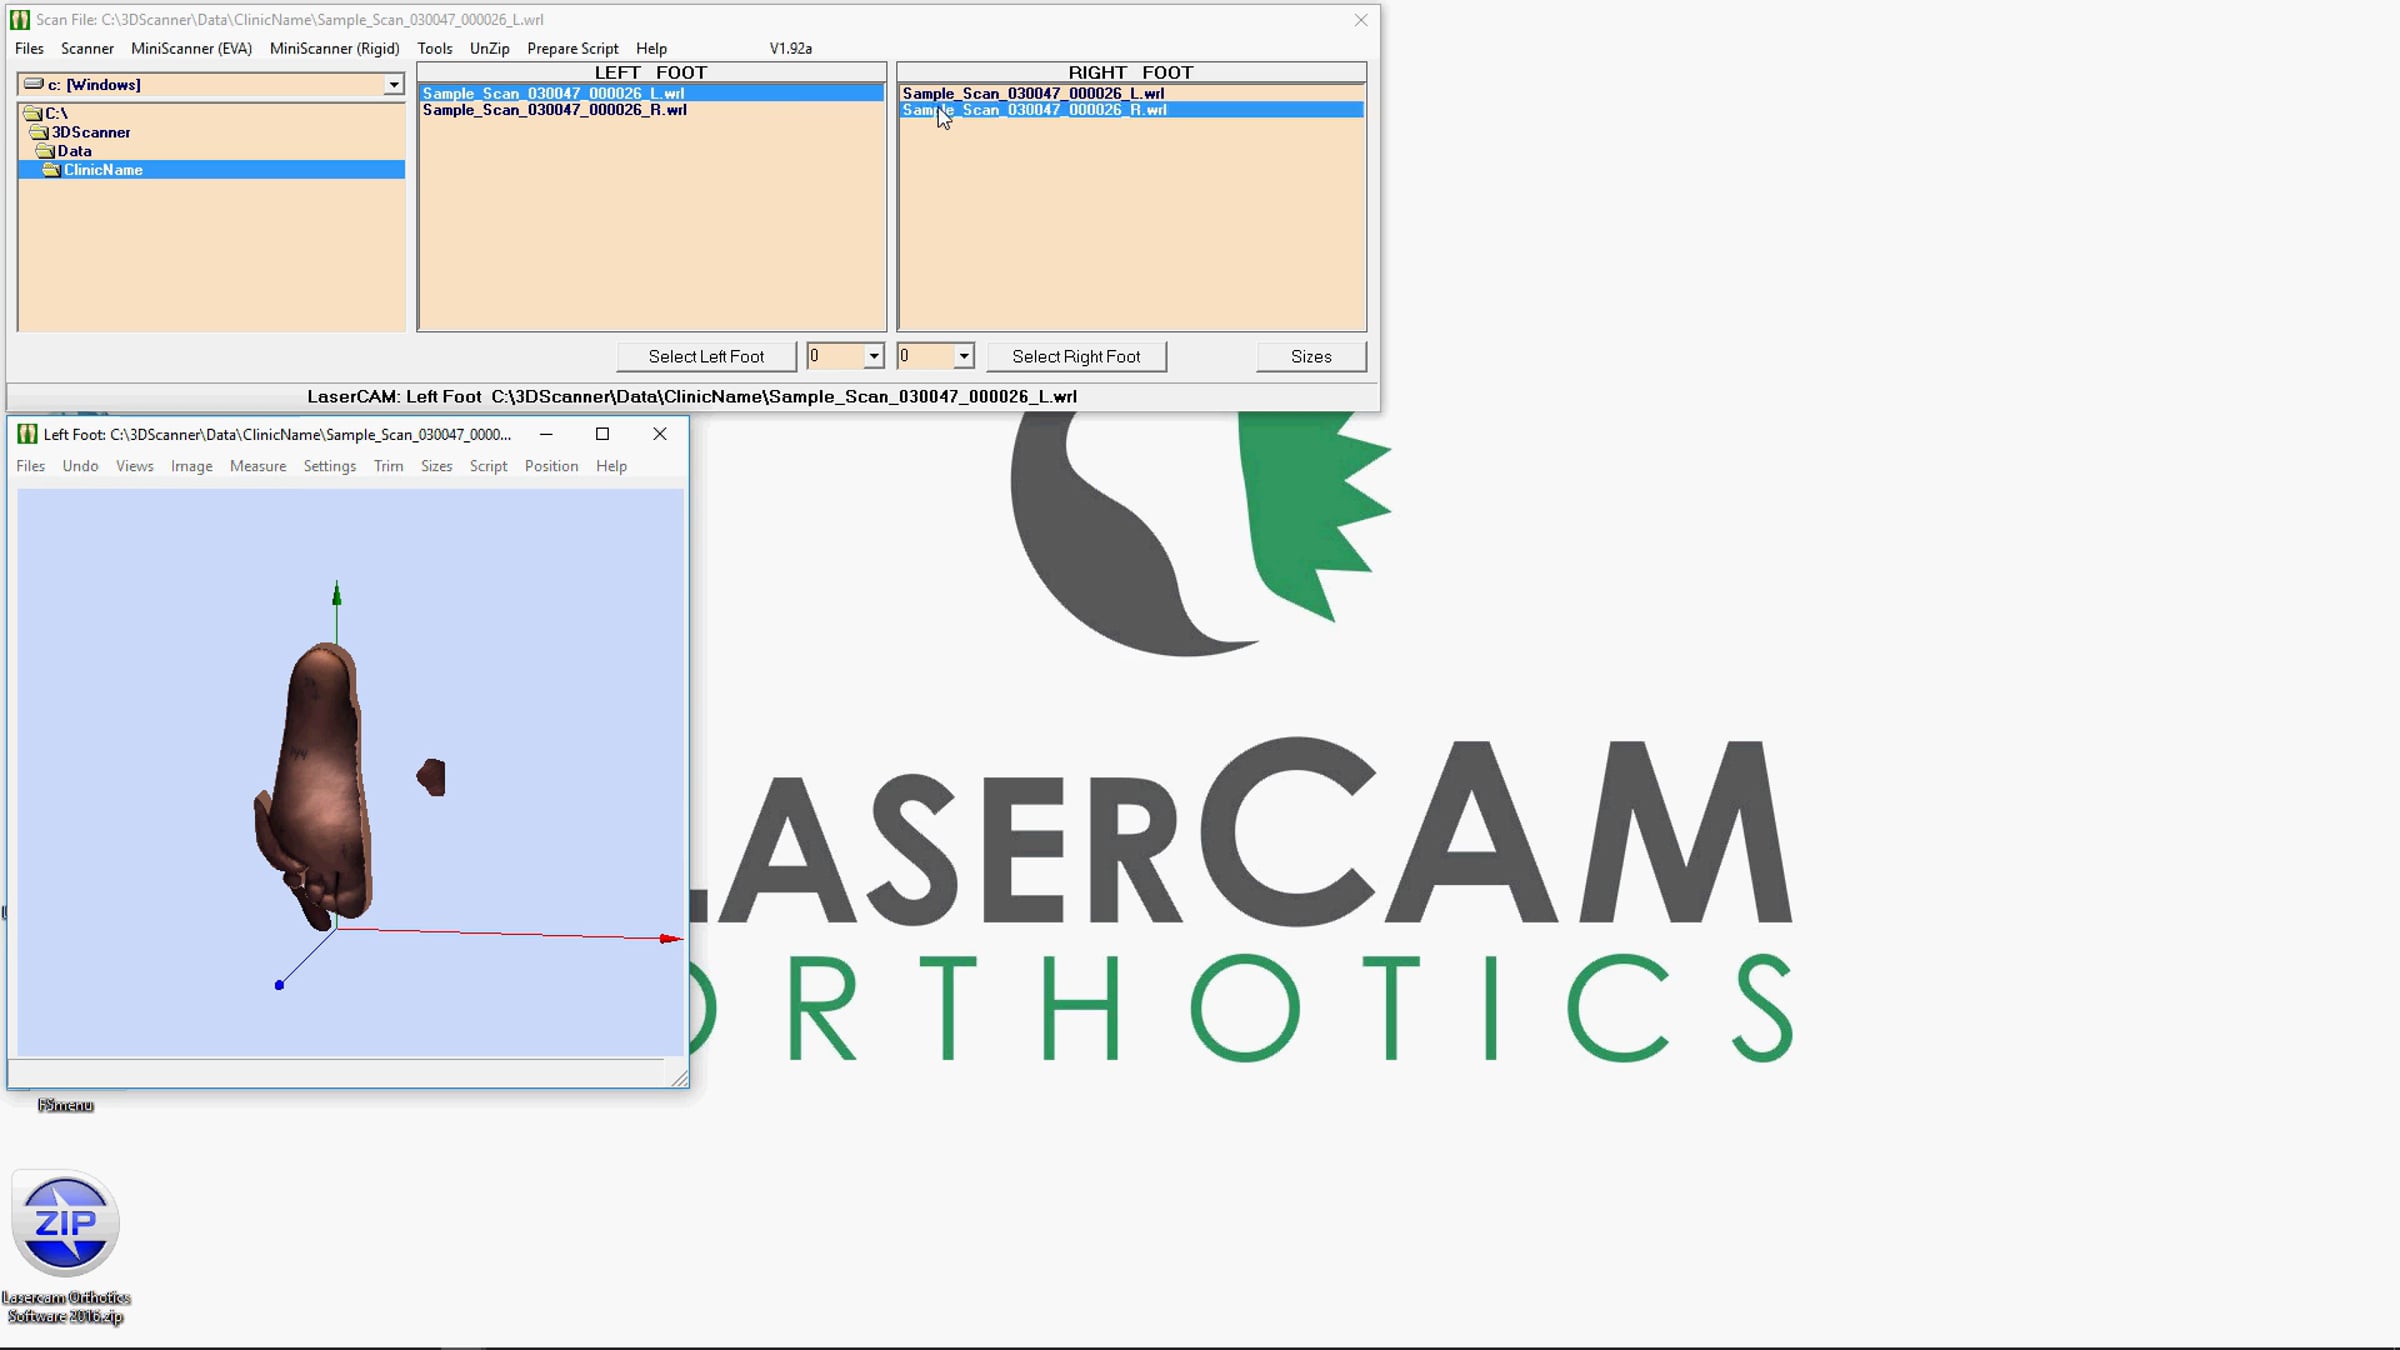Open the right foot number dropdown
The image size is (2400, 1350).
pyautogui.click(x=963, y=356)
